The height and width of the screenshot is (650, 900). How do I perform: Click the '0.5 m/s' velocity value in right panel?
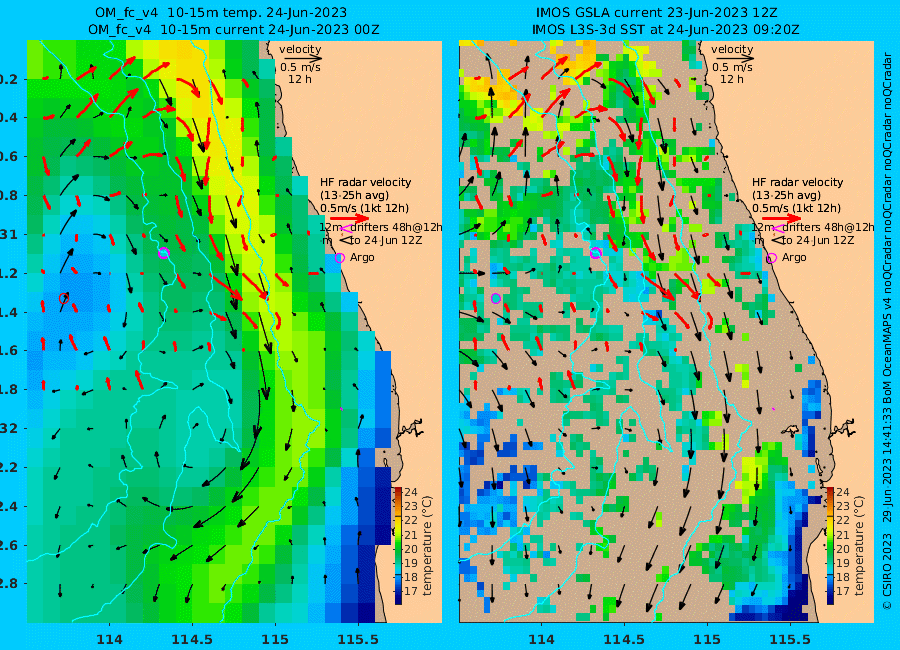point(732,67)
